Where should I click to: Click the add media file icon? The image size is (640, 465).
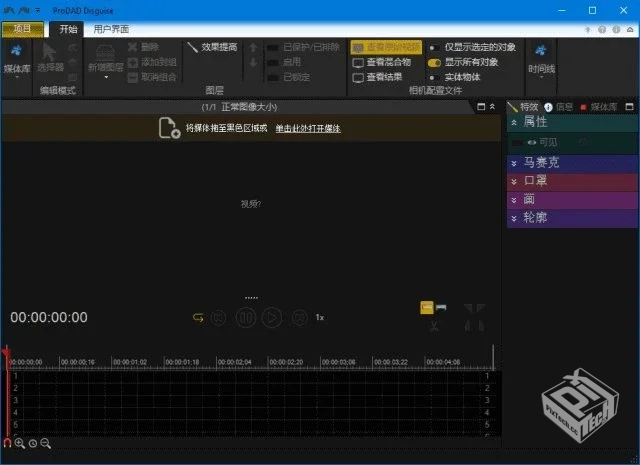pos(169,128)
